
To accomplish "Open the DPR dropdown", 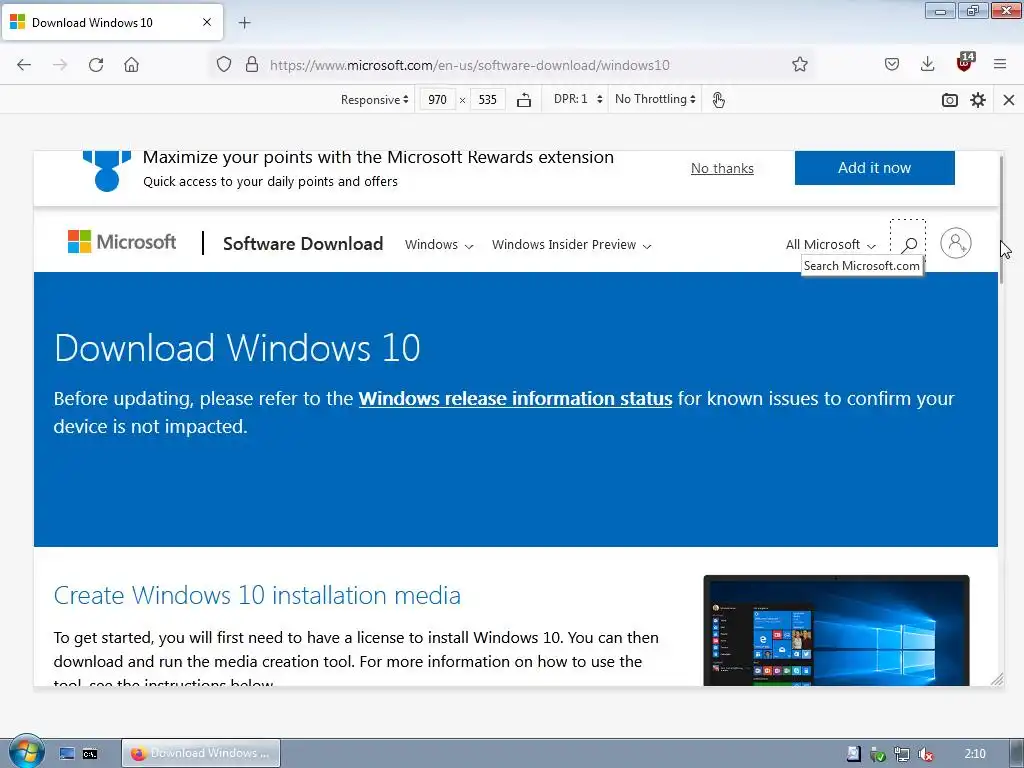I will [x=577, y=99].
